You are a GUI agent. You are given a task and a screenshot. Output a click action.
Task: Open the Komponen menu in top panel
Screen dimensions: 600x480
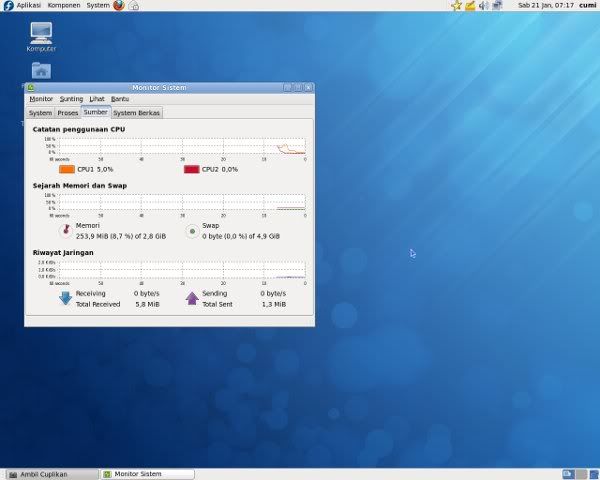(64, 5)
